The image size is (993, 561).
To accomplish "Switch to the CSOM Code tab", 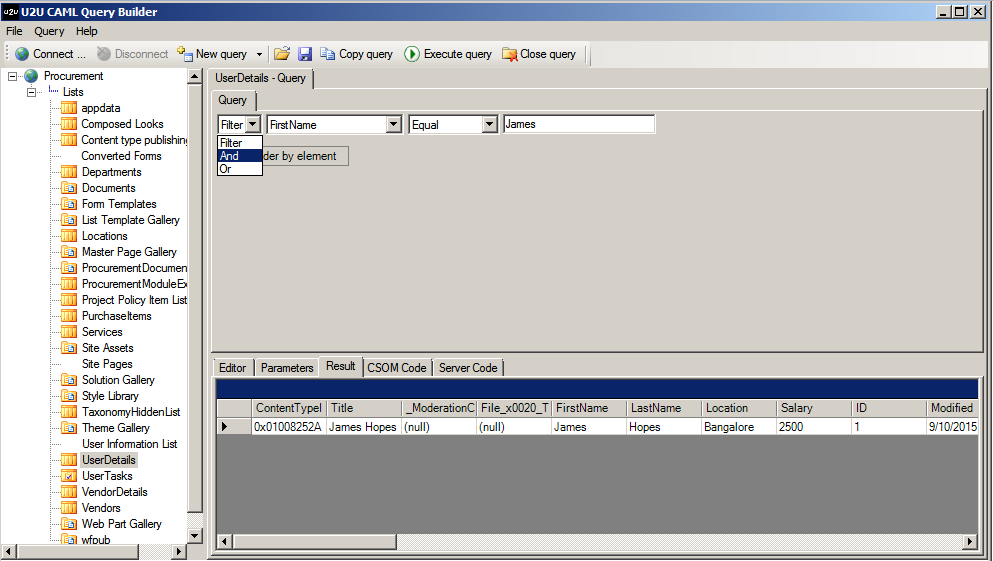I will click(396, 368).
